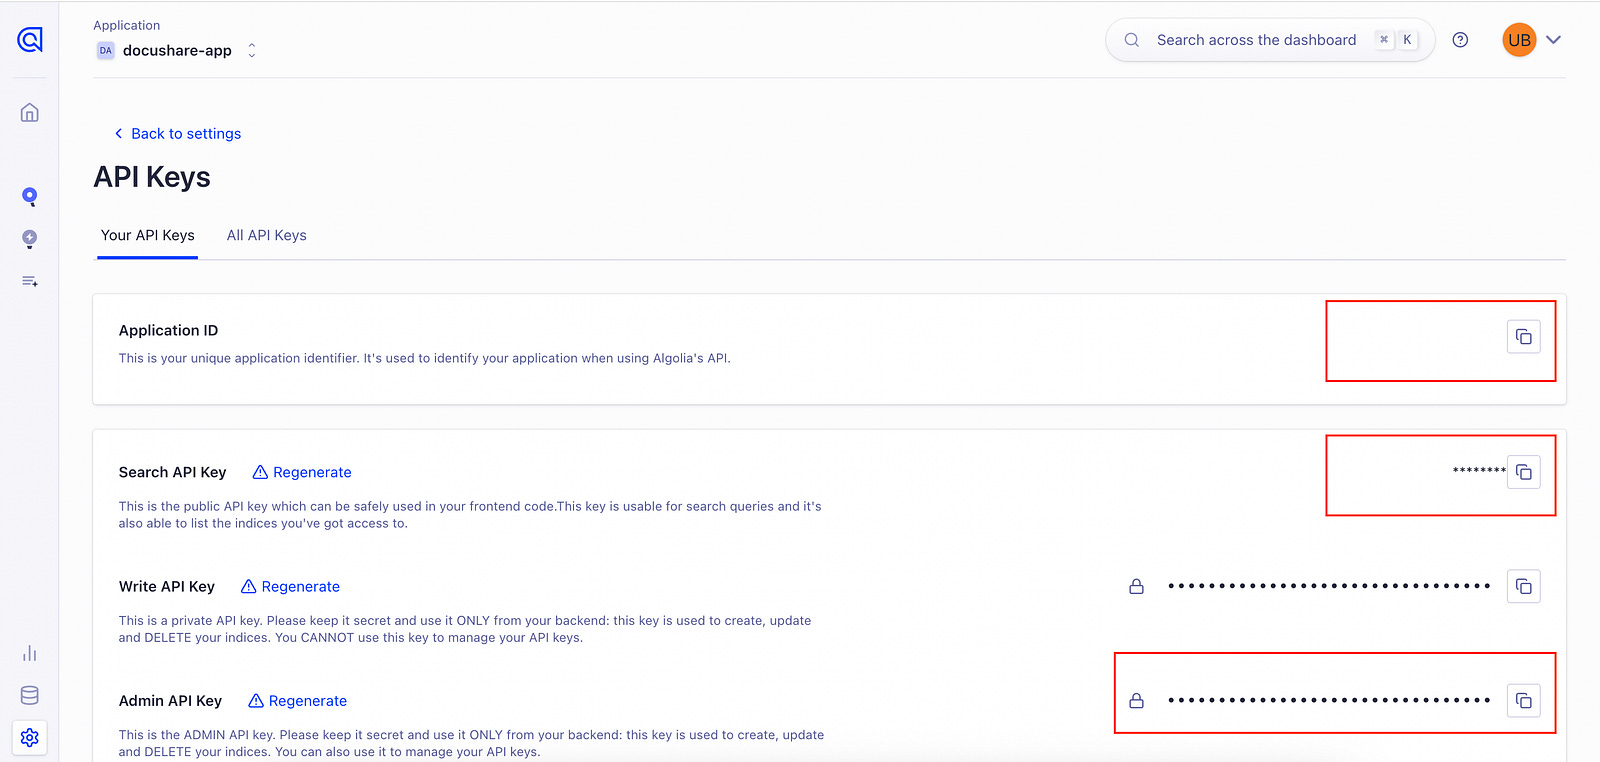Regenerate the Admin API Key
This screenshot has width=1600, height=762.
coord(297,700)
